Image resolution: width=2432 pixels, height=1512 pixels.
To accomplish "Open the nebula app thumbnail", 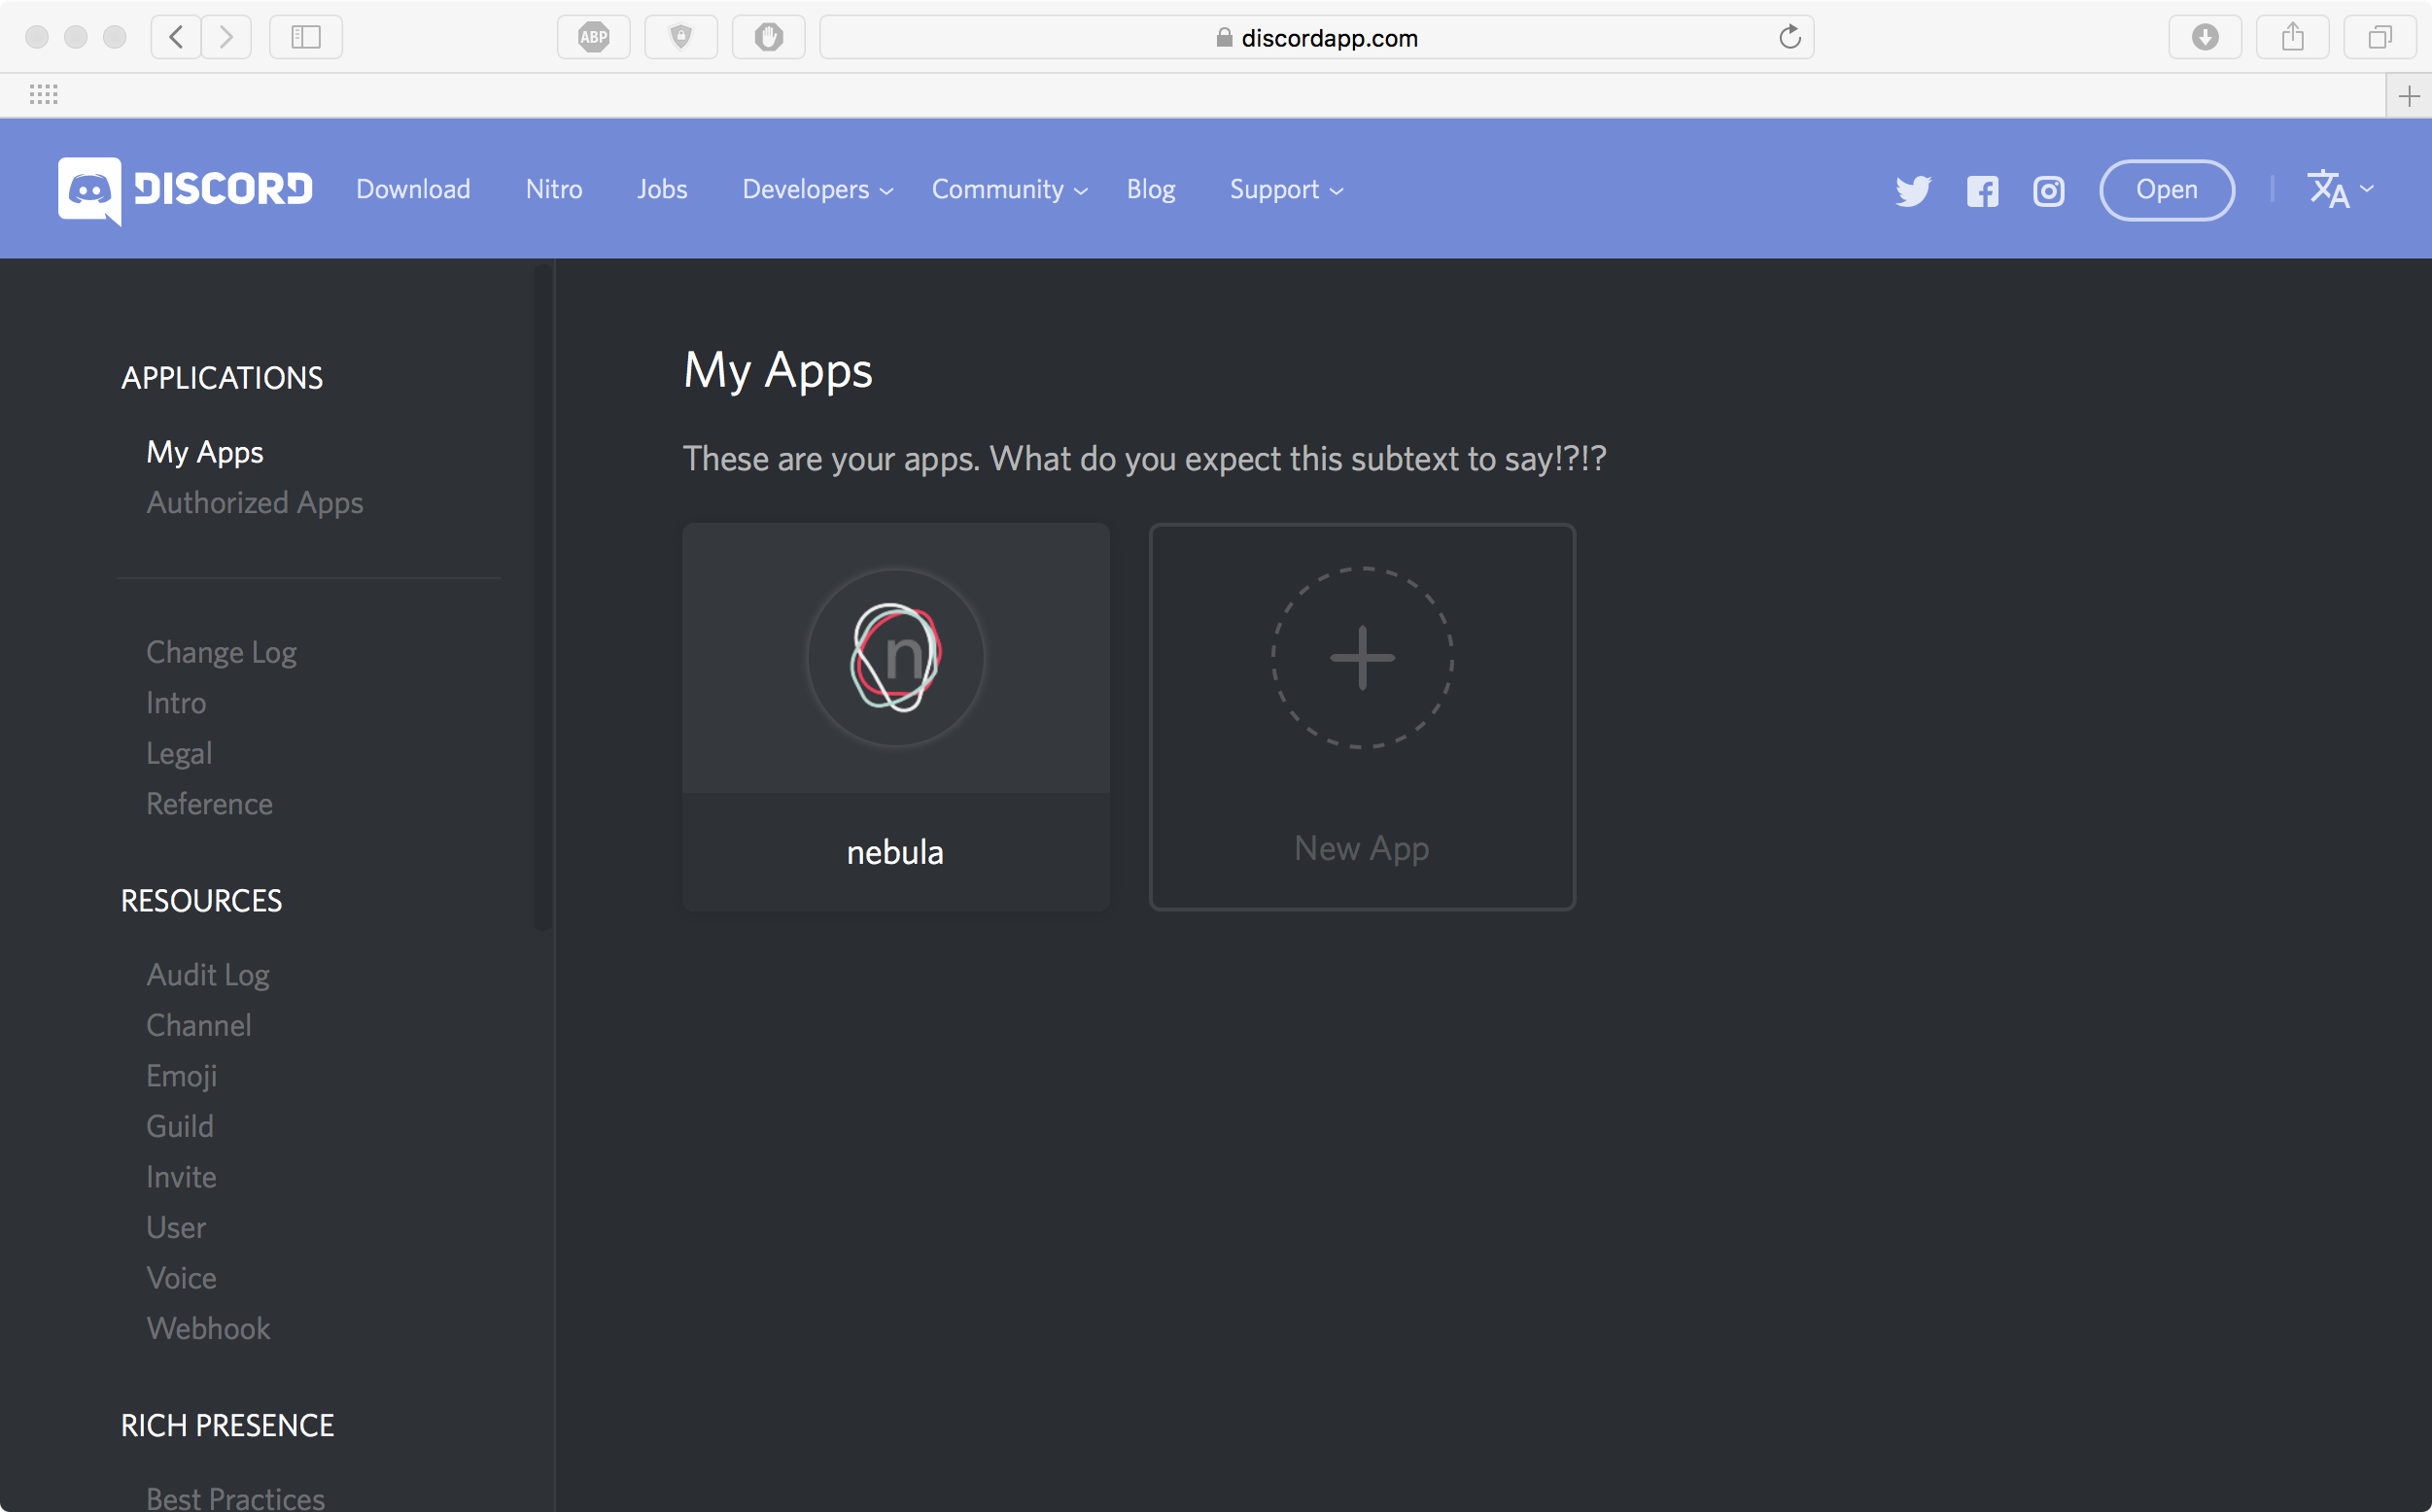I will (x=895, y=658).
